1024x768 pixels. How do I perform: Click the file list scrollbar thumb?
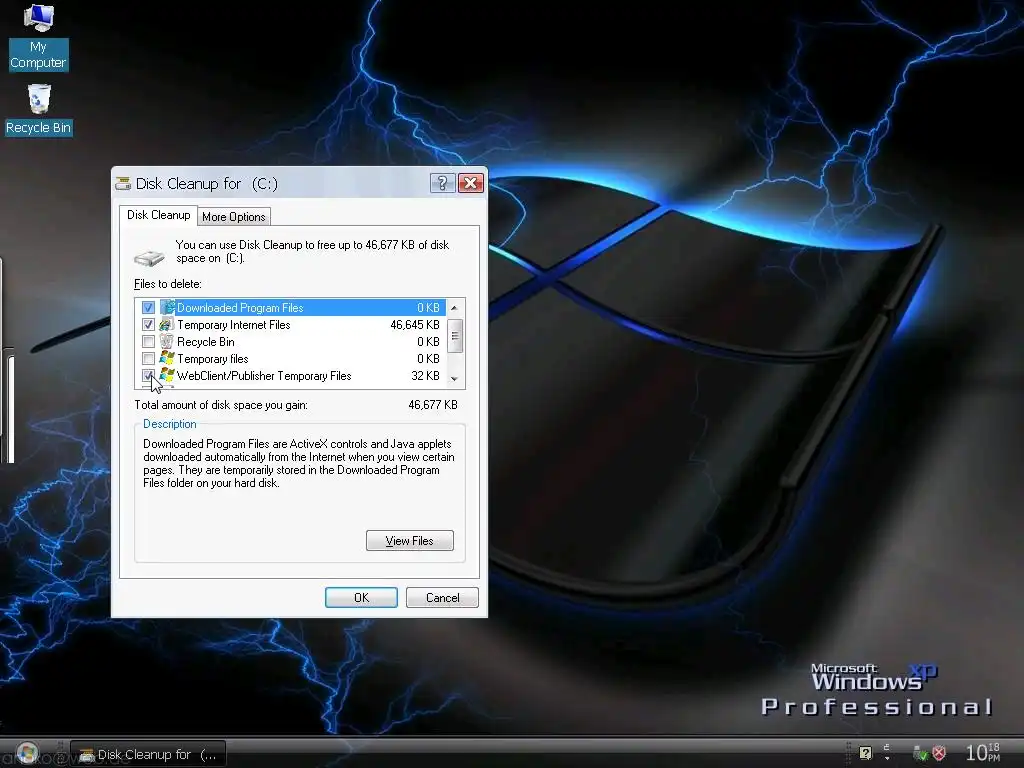[x=455, y=336]
